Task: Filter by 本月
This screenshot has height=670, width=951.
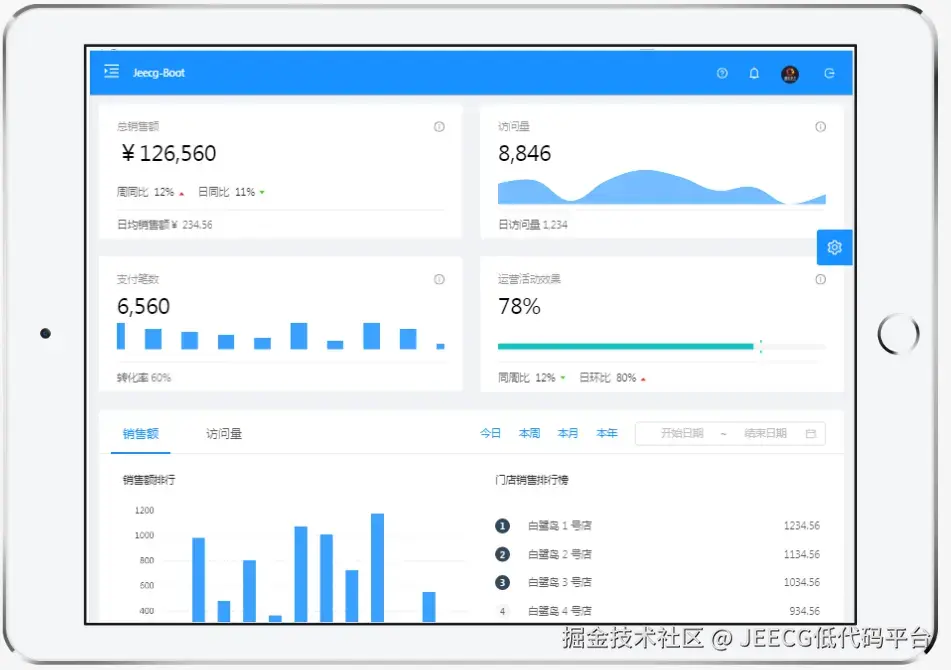Action: pyautogui.click(x=568, y=433)
